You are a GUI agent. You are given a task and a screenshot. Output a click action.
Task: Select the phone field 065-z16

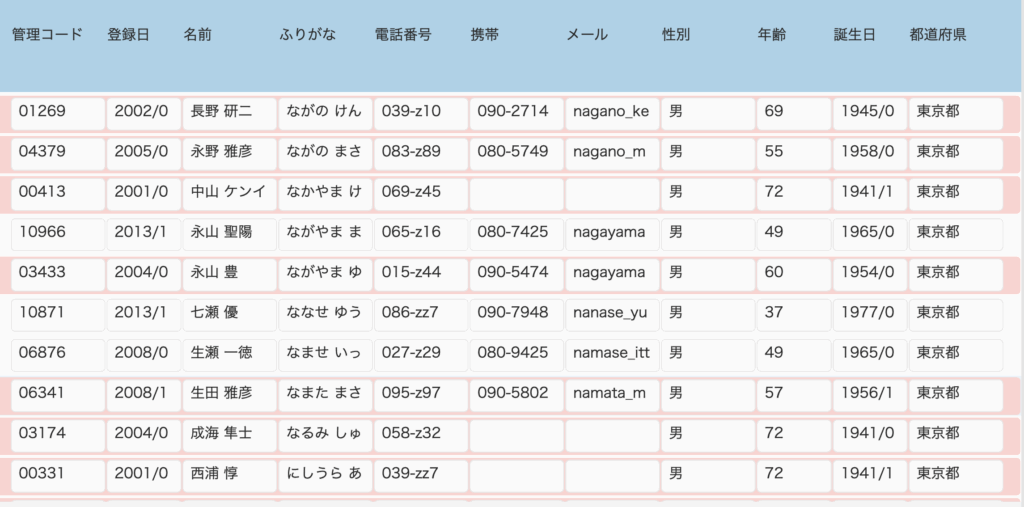(420, 233)
